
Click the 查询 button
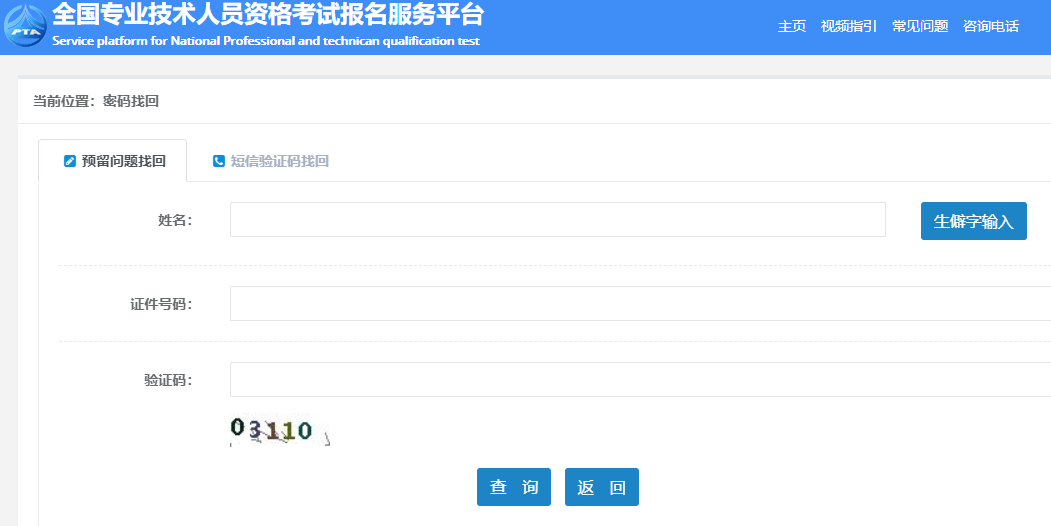pos(513,487)
